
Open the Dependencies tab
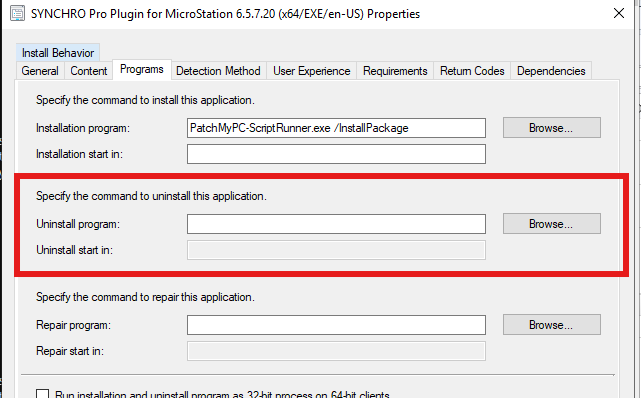pyautogui.click(x=551, y=71)
